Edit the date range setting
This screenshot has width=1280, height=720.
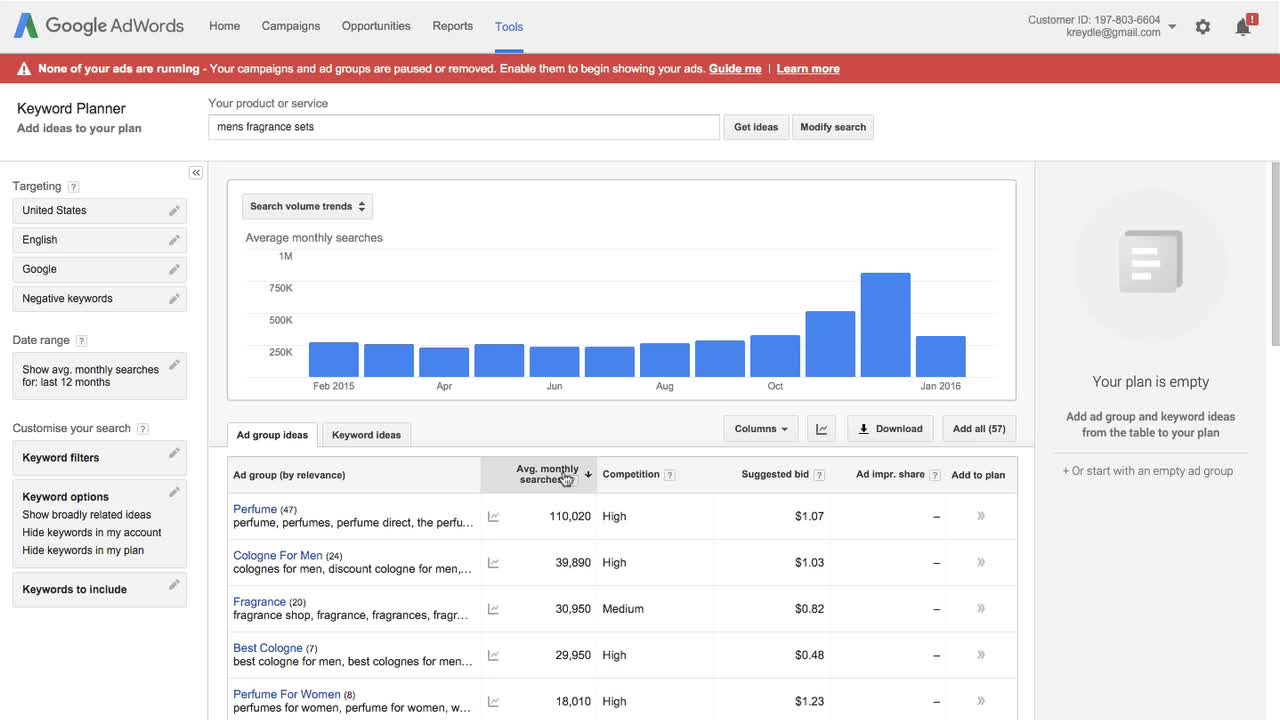point(174,365)
